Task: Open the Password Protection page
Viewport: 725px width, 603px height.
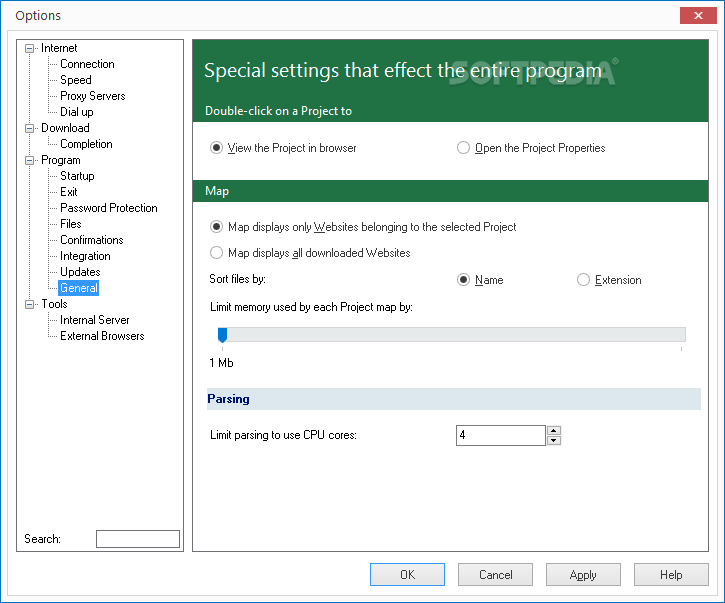Action: 109,208
